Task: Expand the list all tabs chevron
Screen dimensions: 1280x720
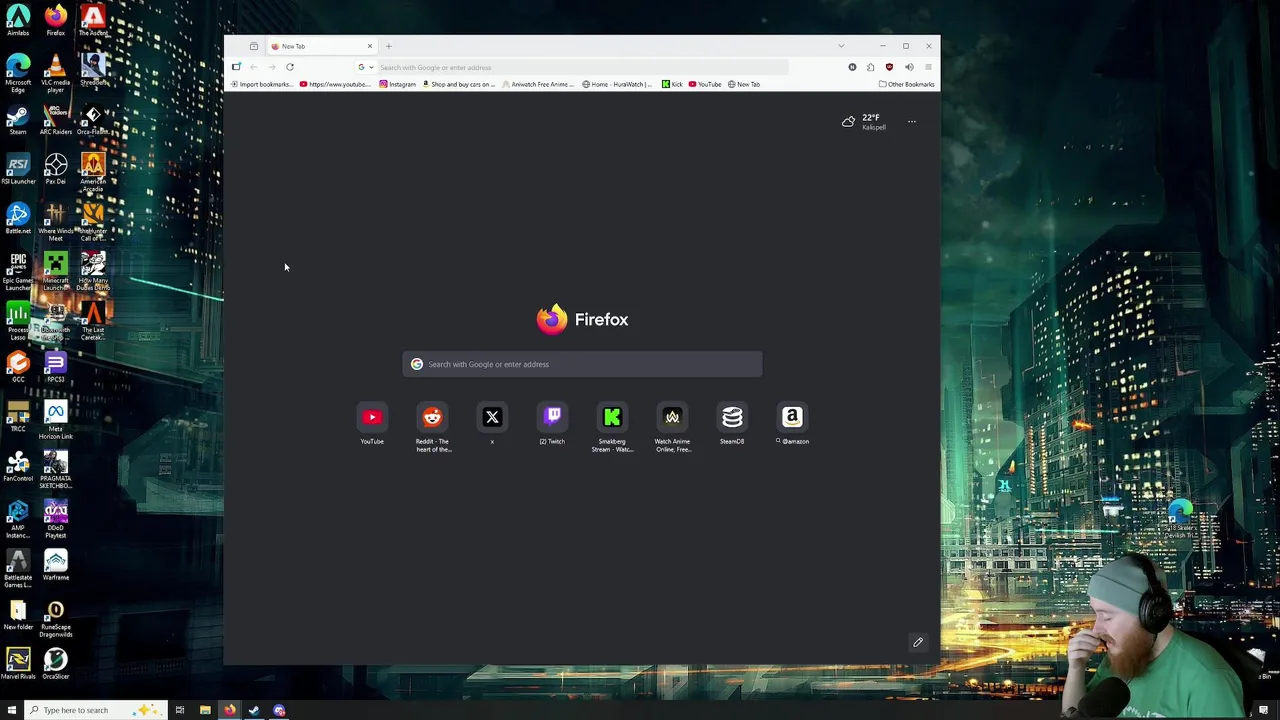Action: click(841, 46)
